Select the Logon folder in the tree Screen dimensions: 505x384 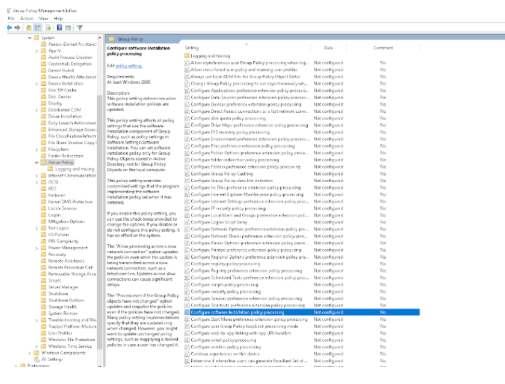click(x=54, y=215)
